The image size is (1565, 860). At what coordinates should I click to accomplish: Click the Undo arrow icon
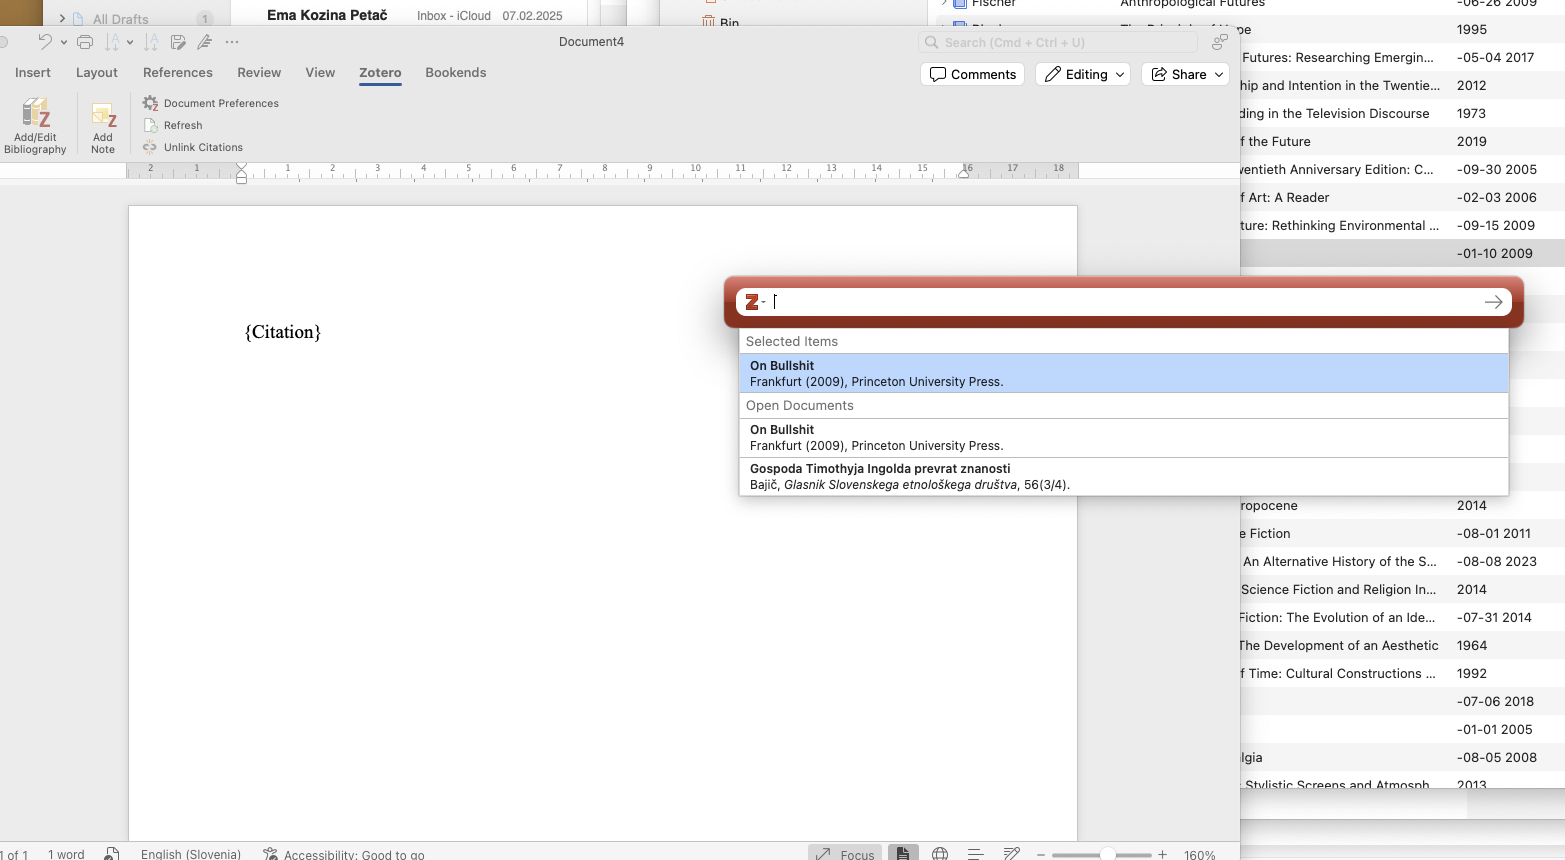pyautogui.click(x=45, y=42)
